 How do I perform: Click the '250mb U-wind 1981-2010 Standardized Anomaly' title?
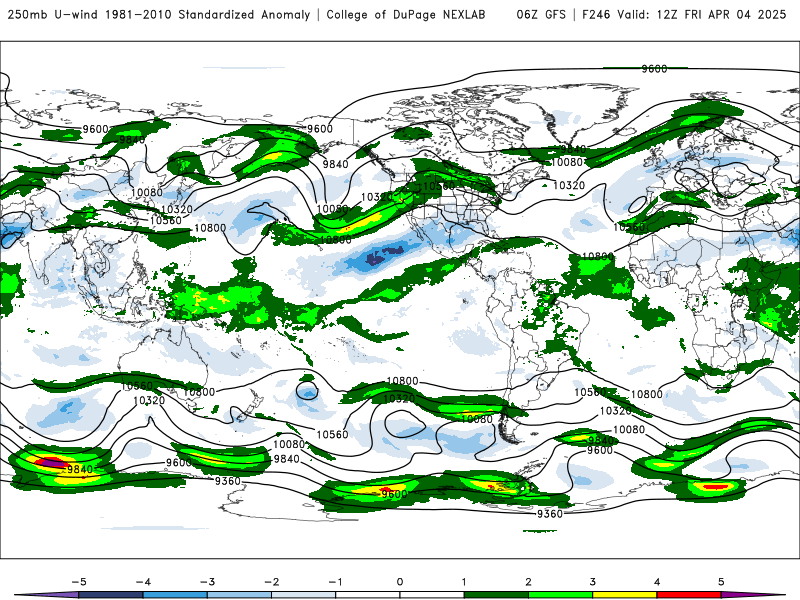tap(159, 14)
